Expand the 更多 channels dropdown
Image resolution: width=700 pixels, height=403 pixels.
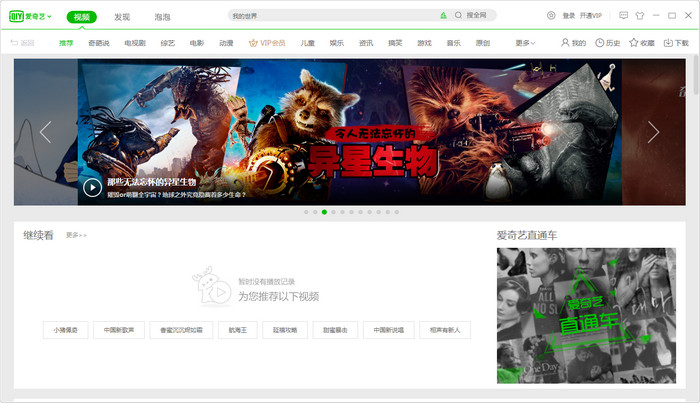click(525, 43)
